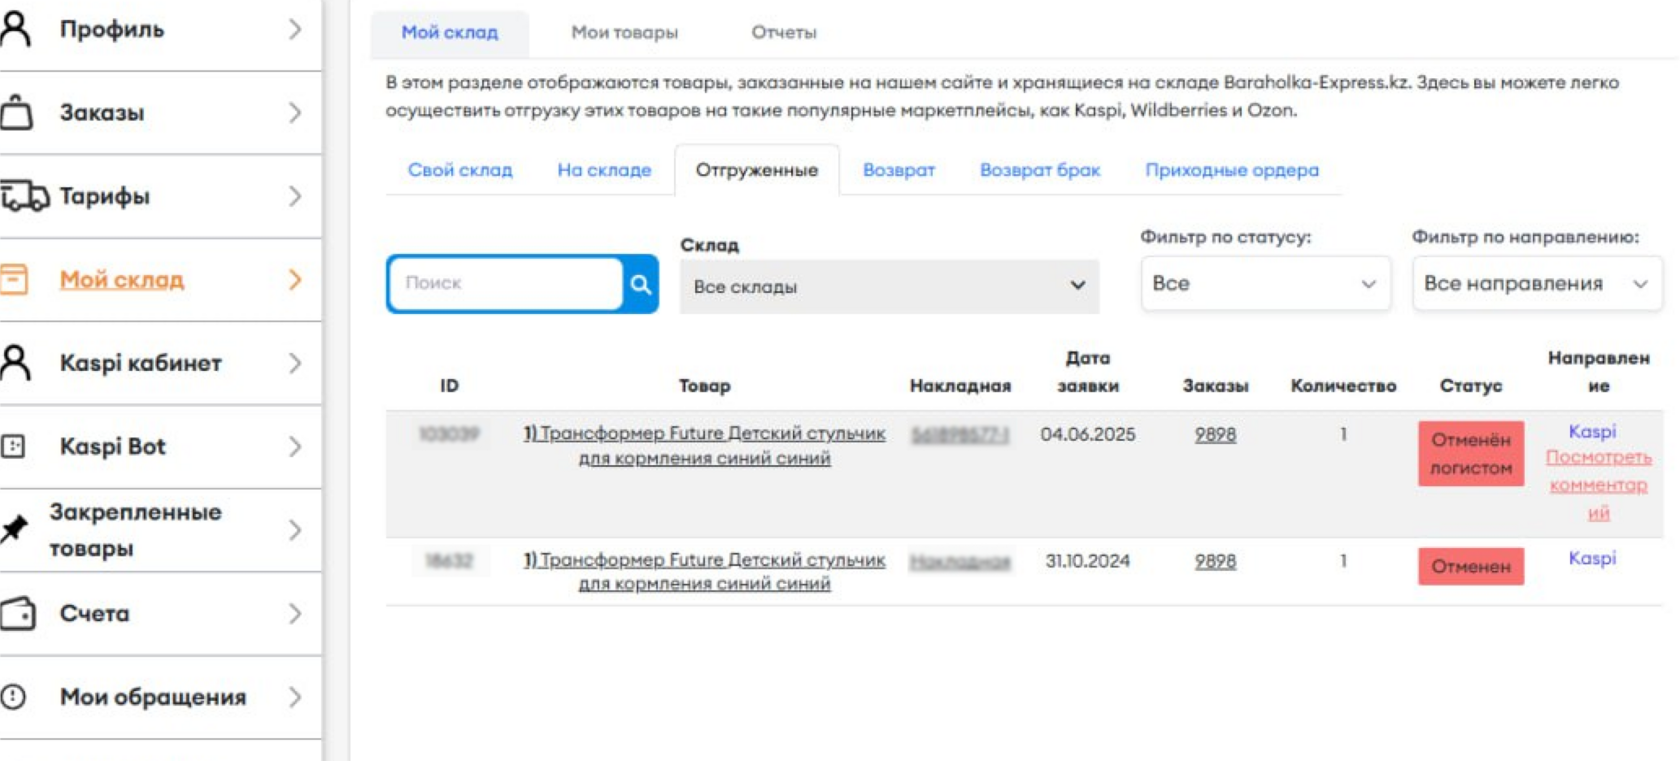Click the Мой склад box icon
This screenshot has width=1680, height=761.
pos(14,279)
